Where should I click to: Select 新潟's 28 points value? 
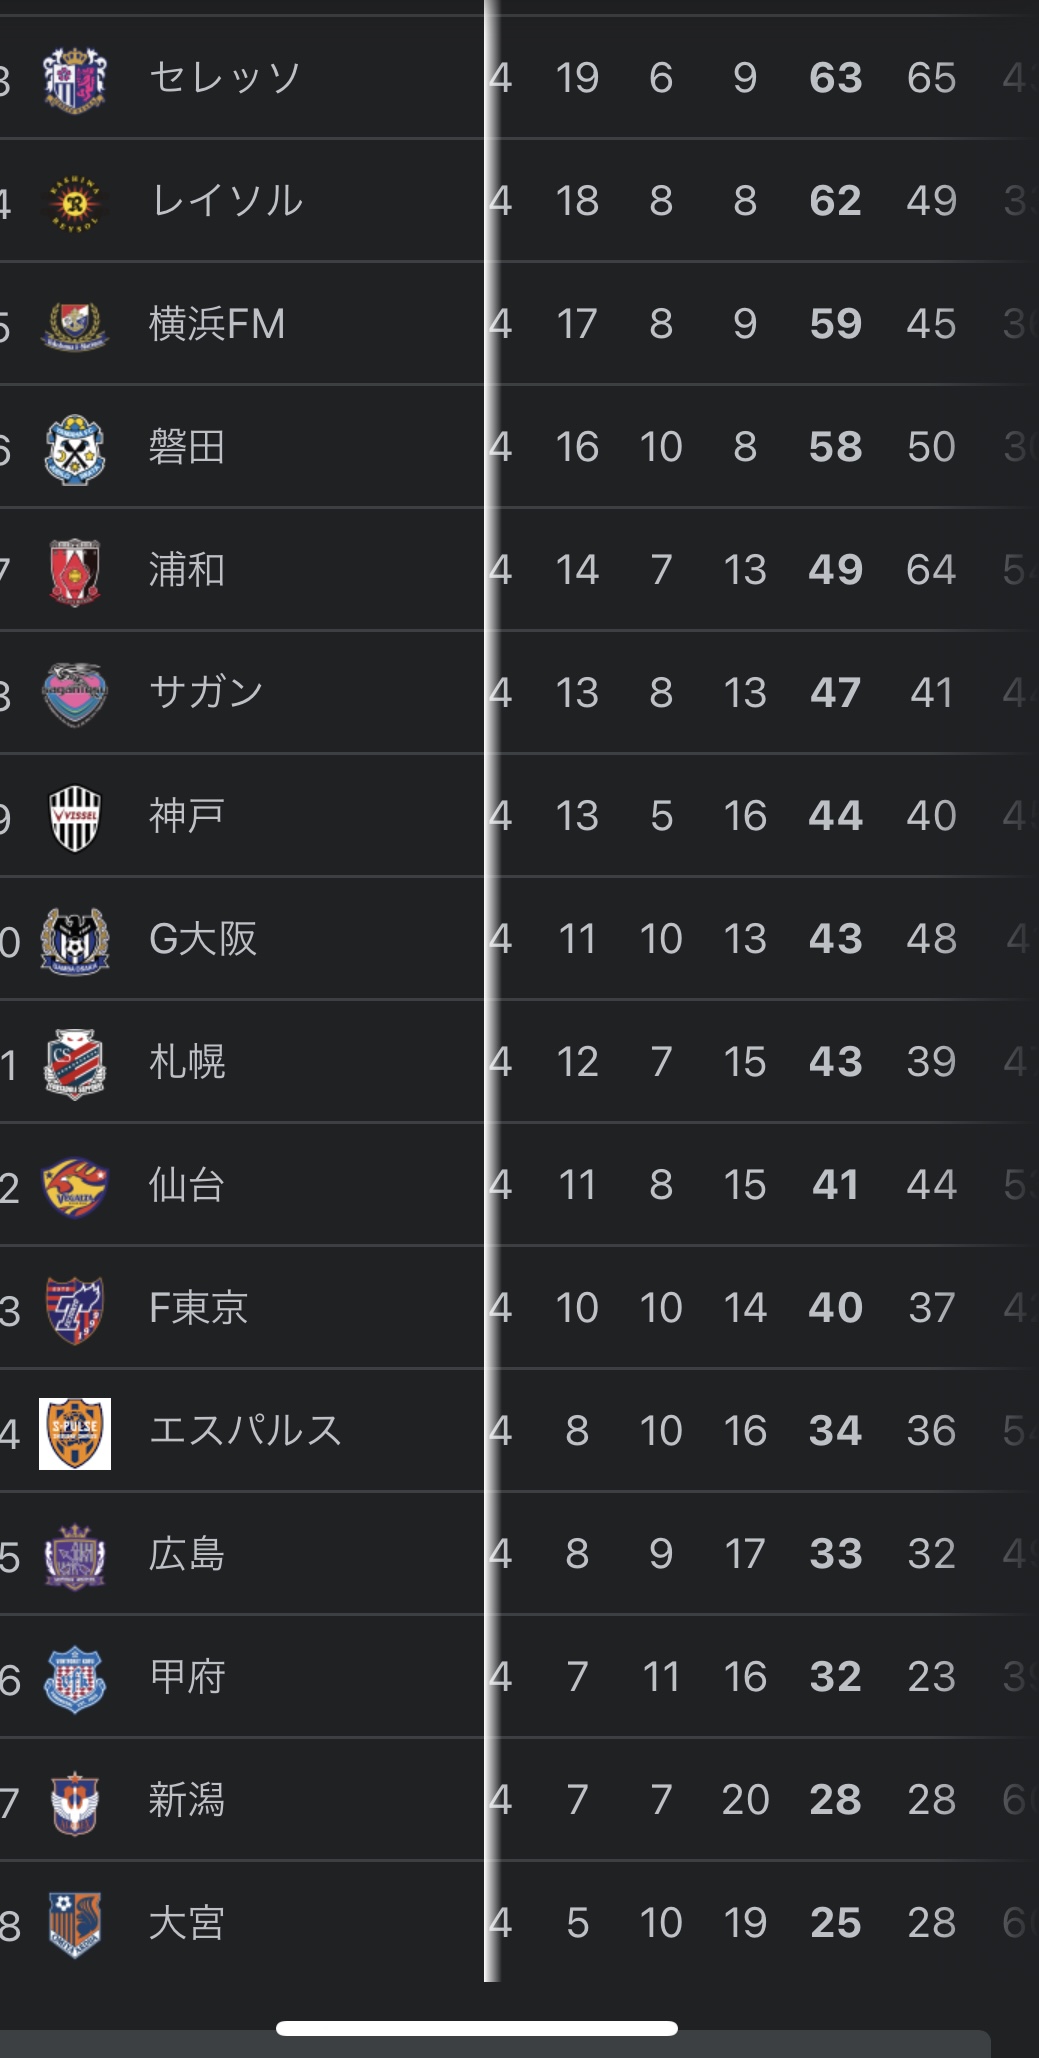835,1800
